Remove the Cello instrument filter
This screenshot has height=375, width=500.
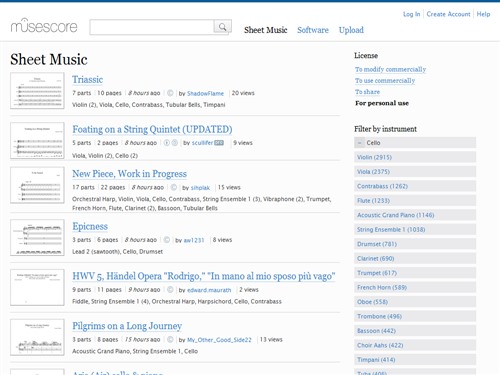360,143
